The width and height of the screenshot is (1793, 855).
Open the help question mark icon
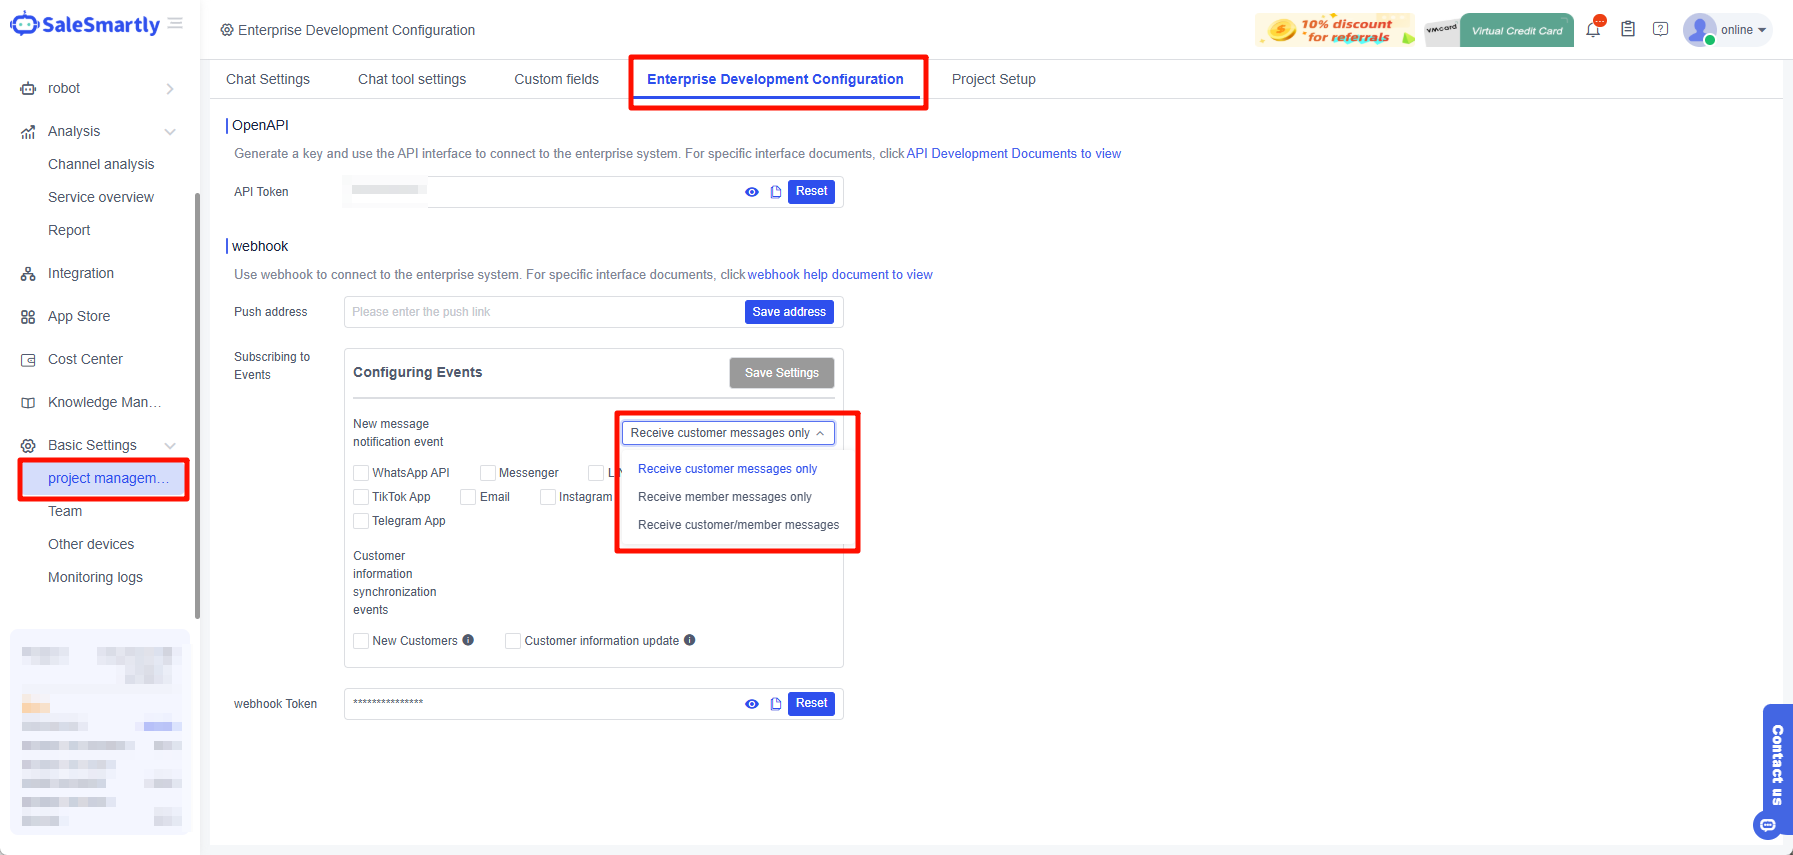click(x=1660, y=29)
